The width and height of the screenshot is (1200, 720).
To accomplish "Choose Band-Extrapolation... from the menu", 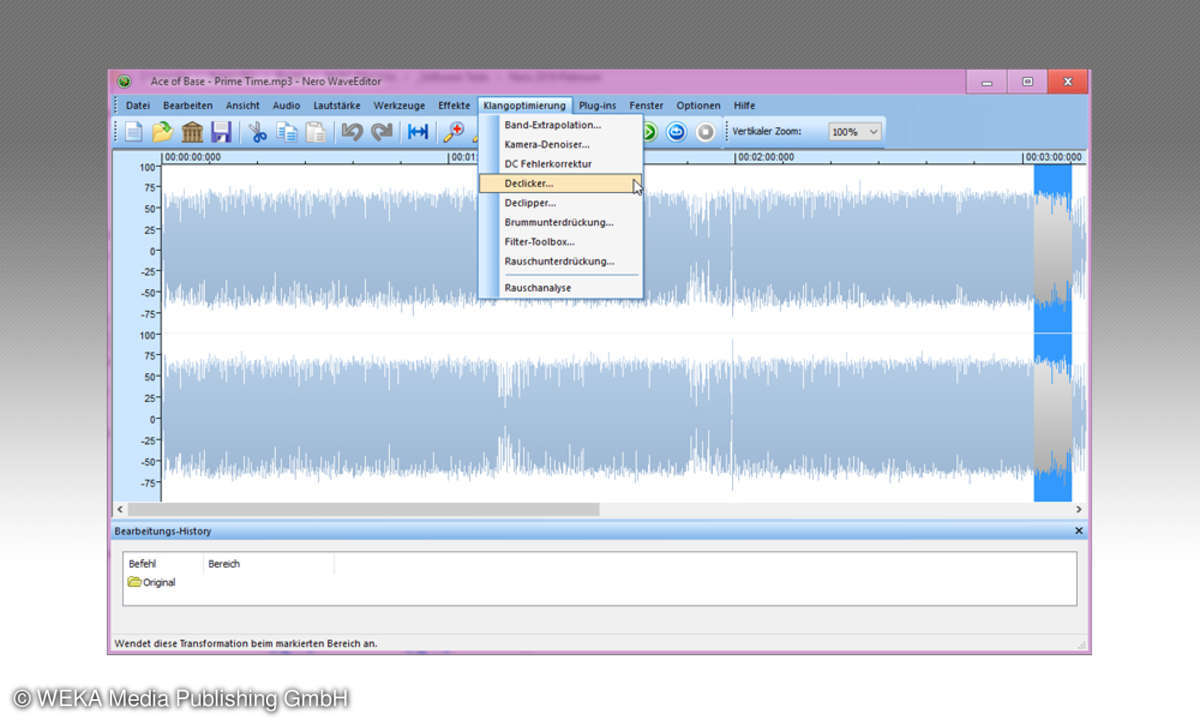I will pos(561,125).
